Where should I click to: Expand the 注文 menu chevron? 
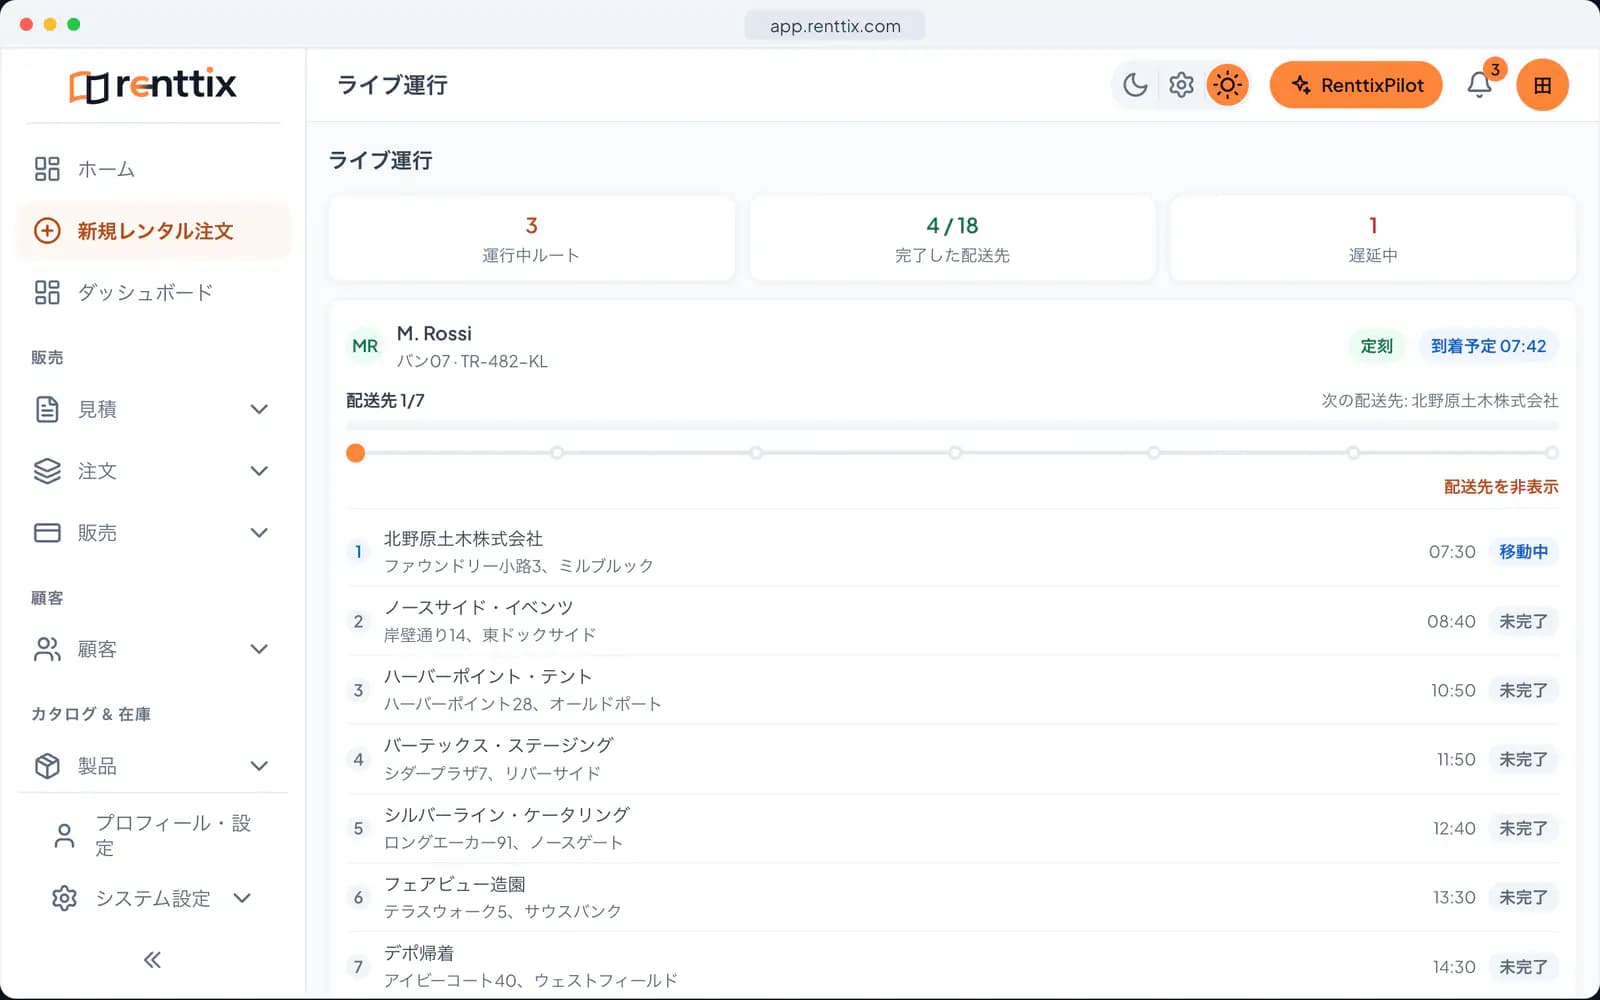[x=259, y=471]
